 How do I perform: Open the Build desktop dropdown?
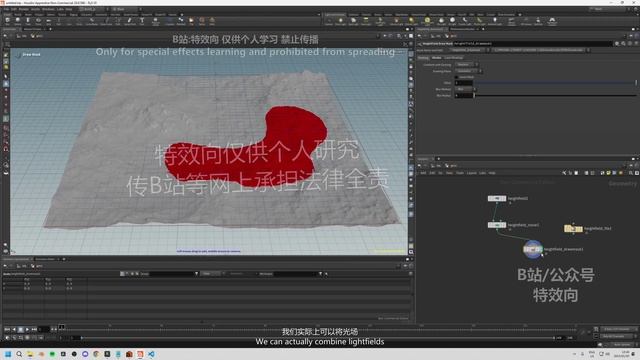click(x=94, y=9)
